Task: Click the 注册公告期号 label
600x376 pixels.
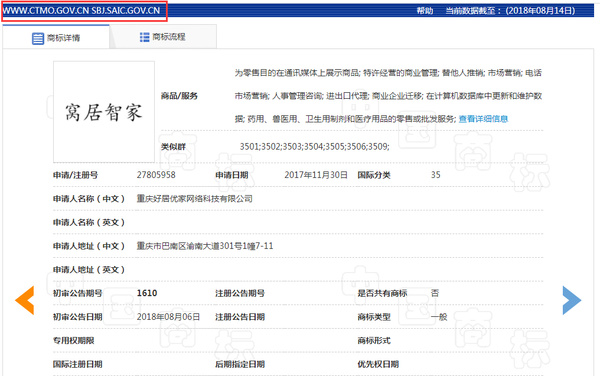Action: pos(240,293)
